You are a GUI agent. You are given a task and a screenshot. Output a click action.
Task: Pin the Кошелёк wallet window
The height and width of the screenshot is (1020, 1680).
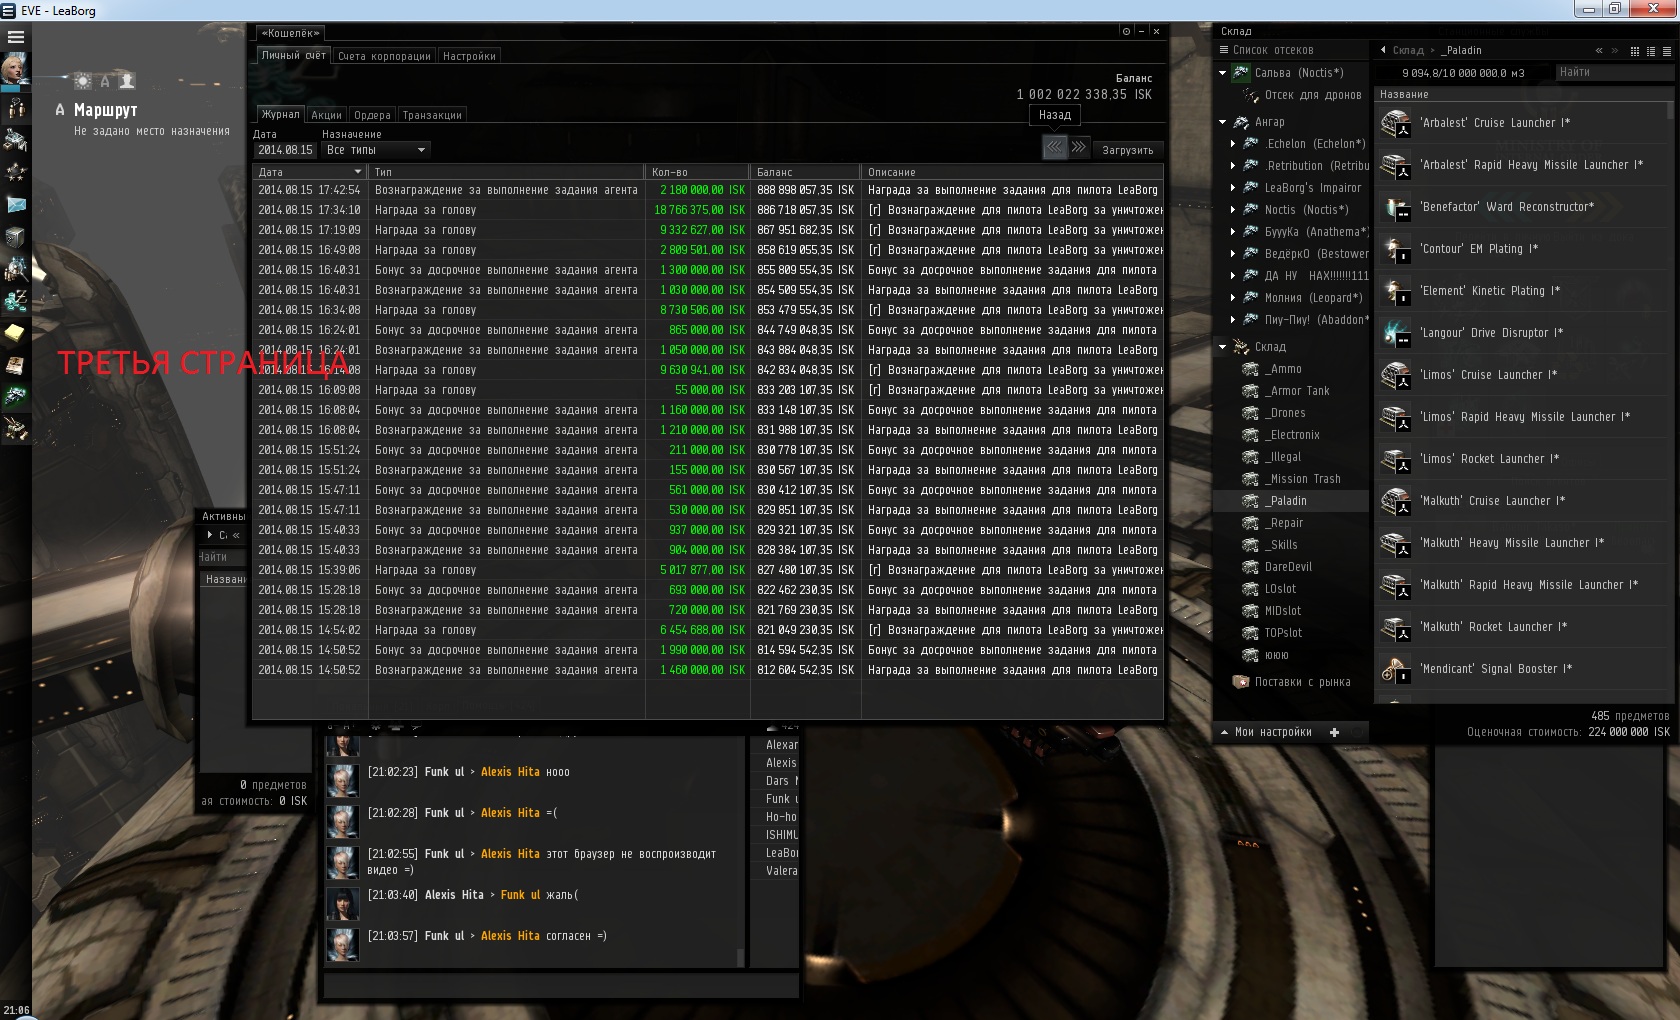coord(1126,32)
